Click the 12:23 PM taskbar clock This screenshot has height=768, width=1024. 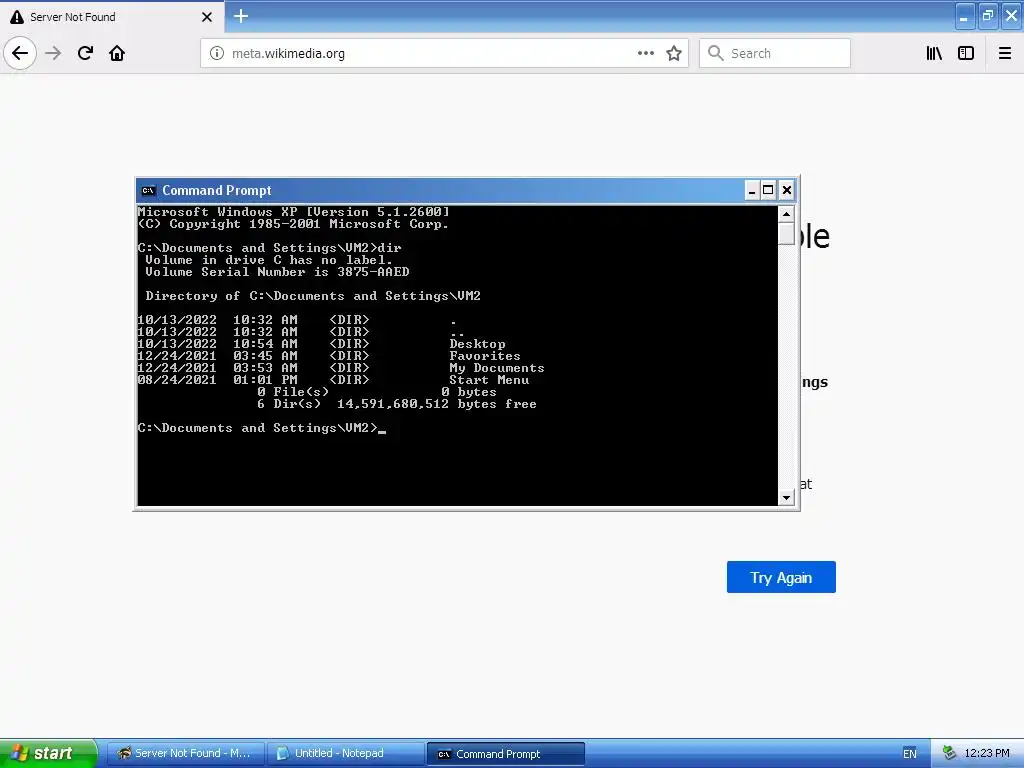click(x=987, y=754)
